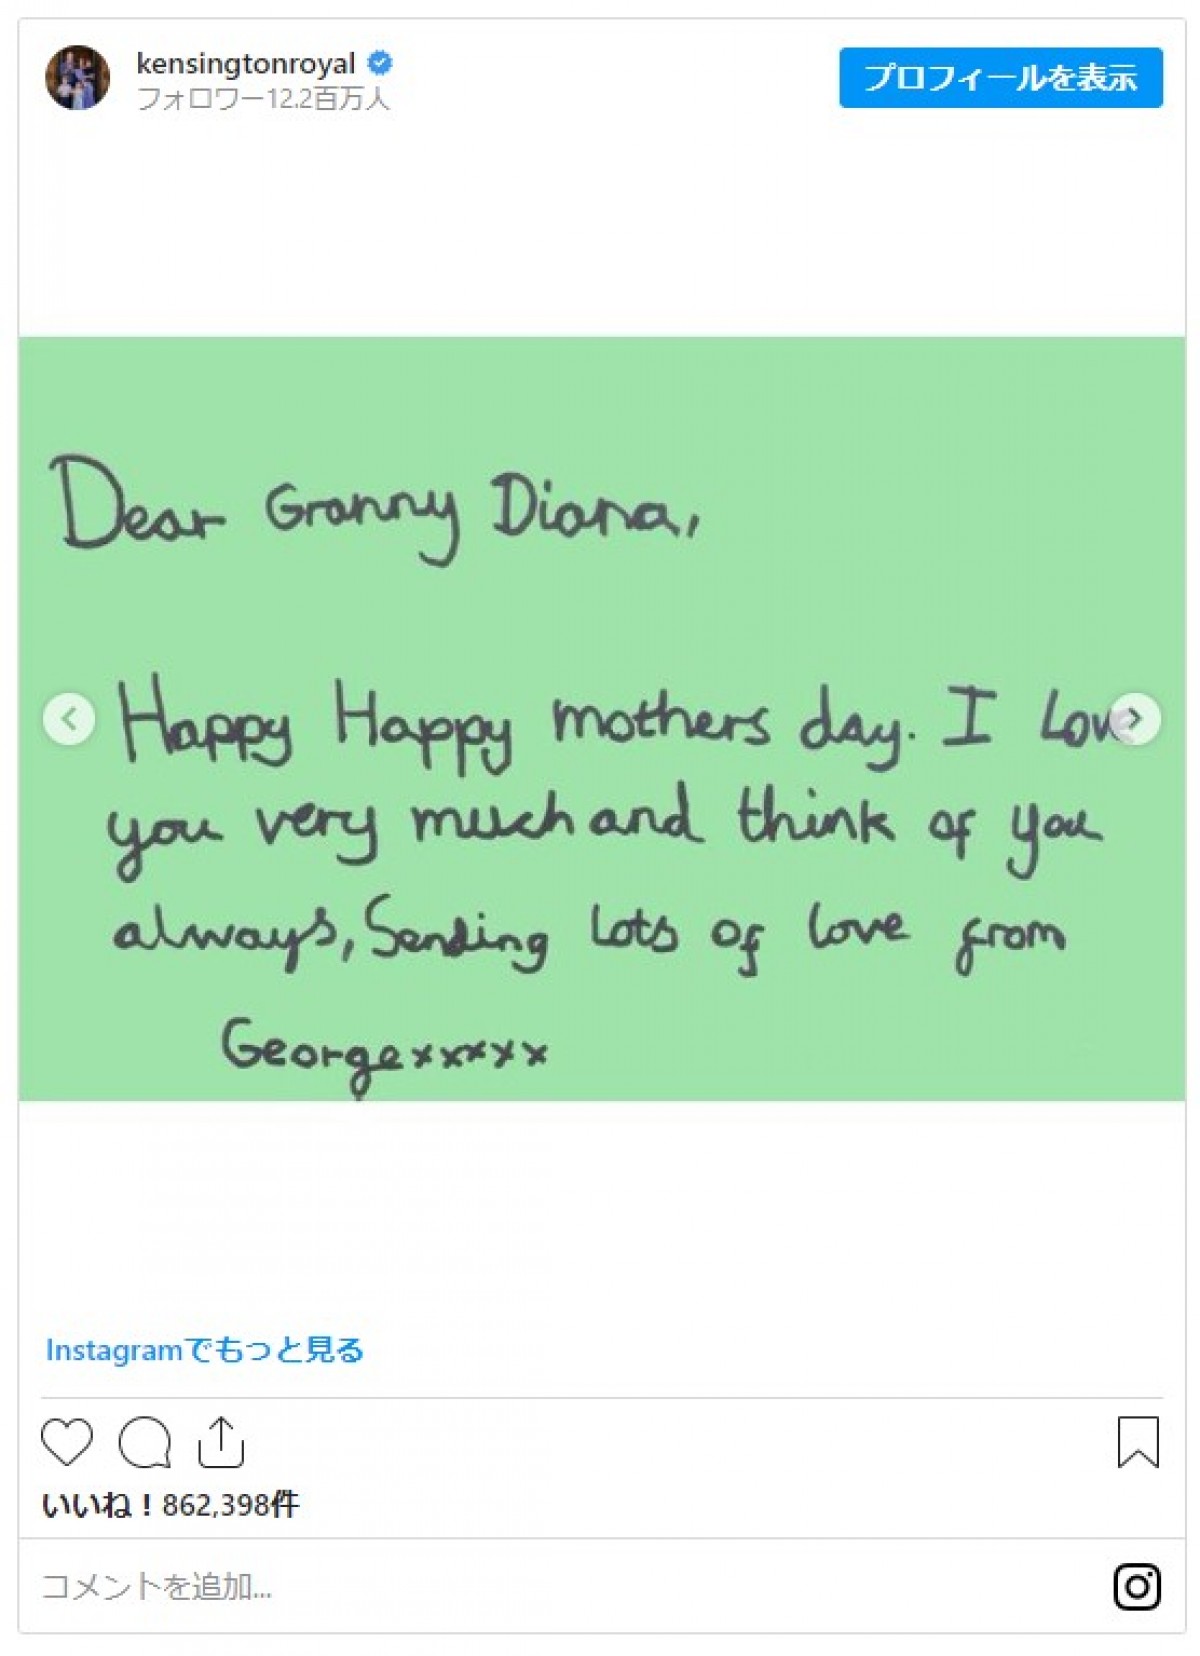Click the "George xxxxx" signature in the note
1200x1656 pixels.
click(x=385, y=1052)
